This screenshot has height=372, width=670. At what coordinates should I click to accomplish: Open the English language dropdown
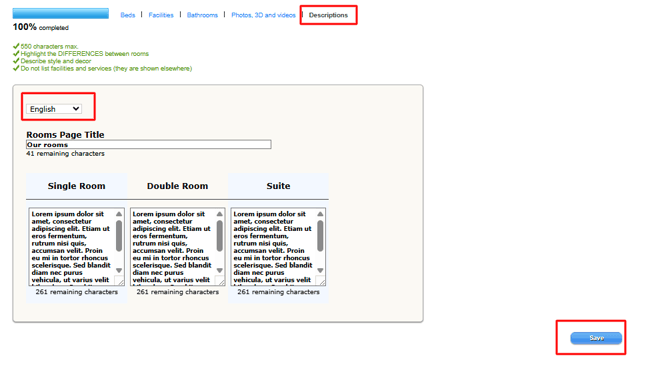click(54, 109)
